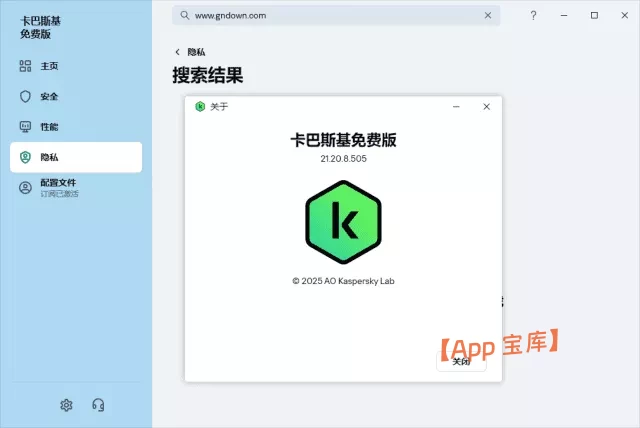The height and width of the screenshot is (428, 640).
Task: Click the search magnifier icon
Action: [184, 16]
